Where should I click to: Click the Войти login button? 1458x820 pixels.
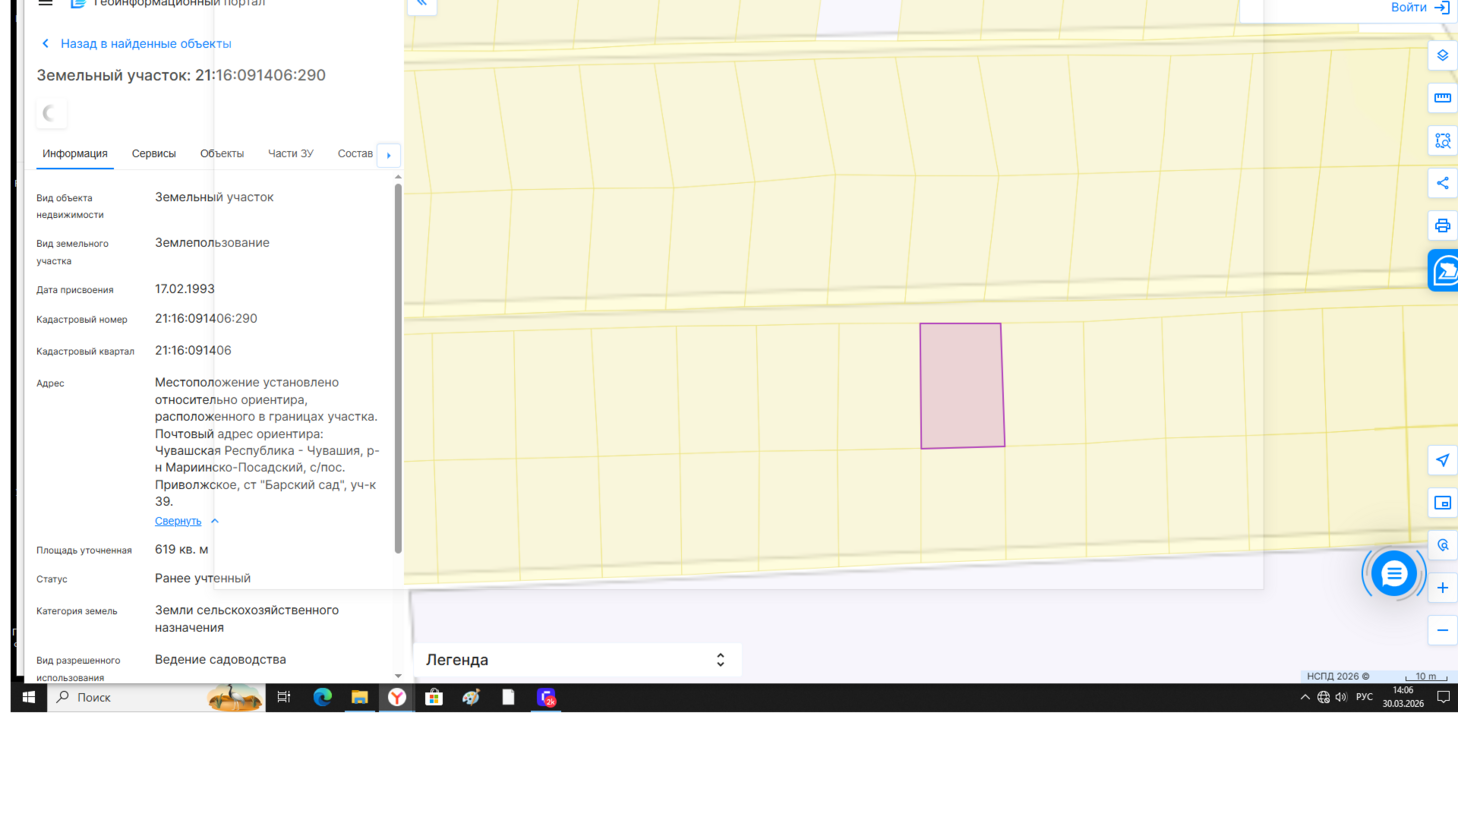click(1418, 8)
